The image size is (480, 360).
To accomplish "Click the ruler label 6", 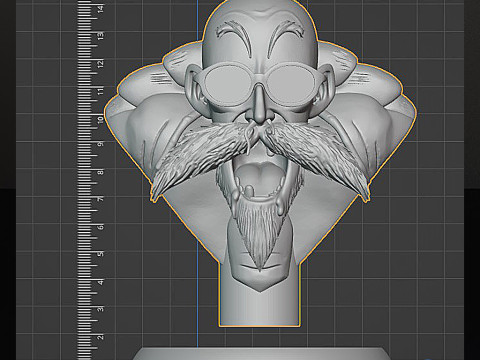I will [x=101, y=227].
